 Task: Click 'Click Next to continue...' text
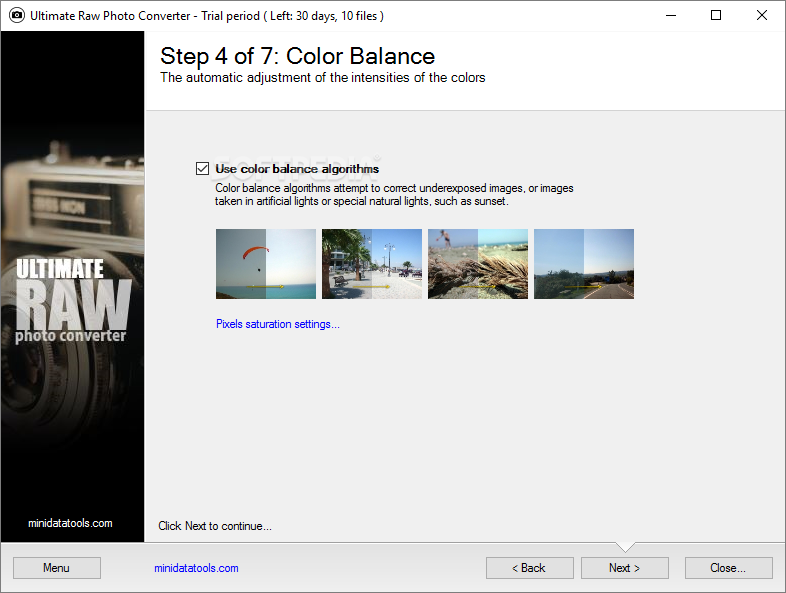point(215,526)
